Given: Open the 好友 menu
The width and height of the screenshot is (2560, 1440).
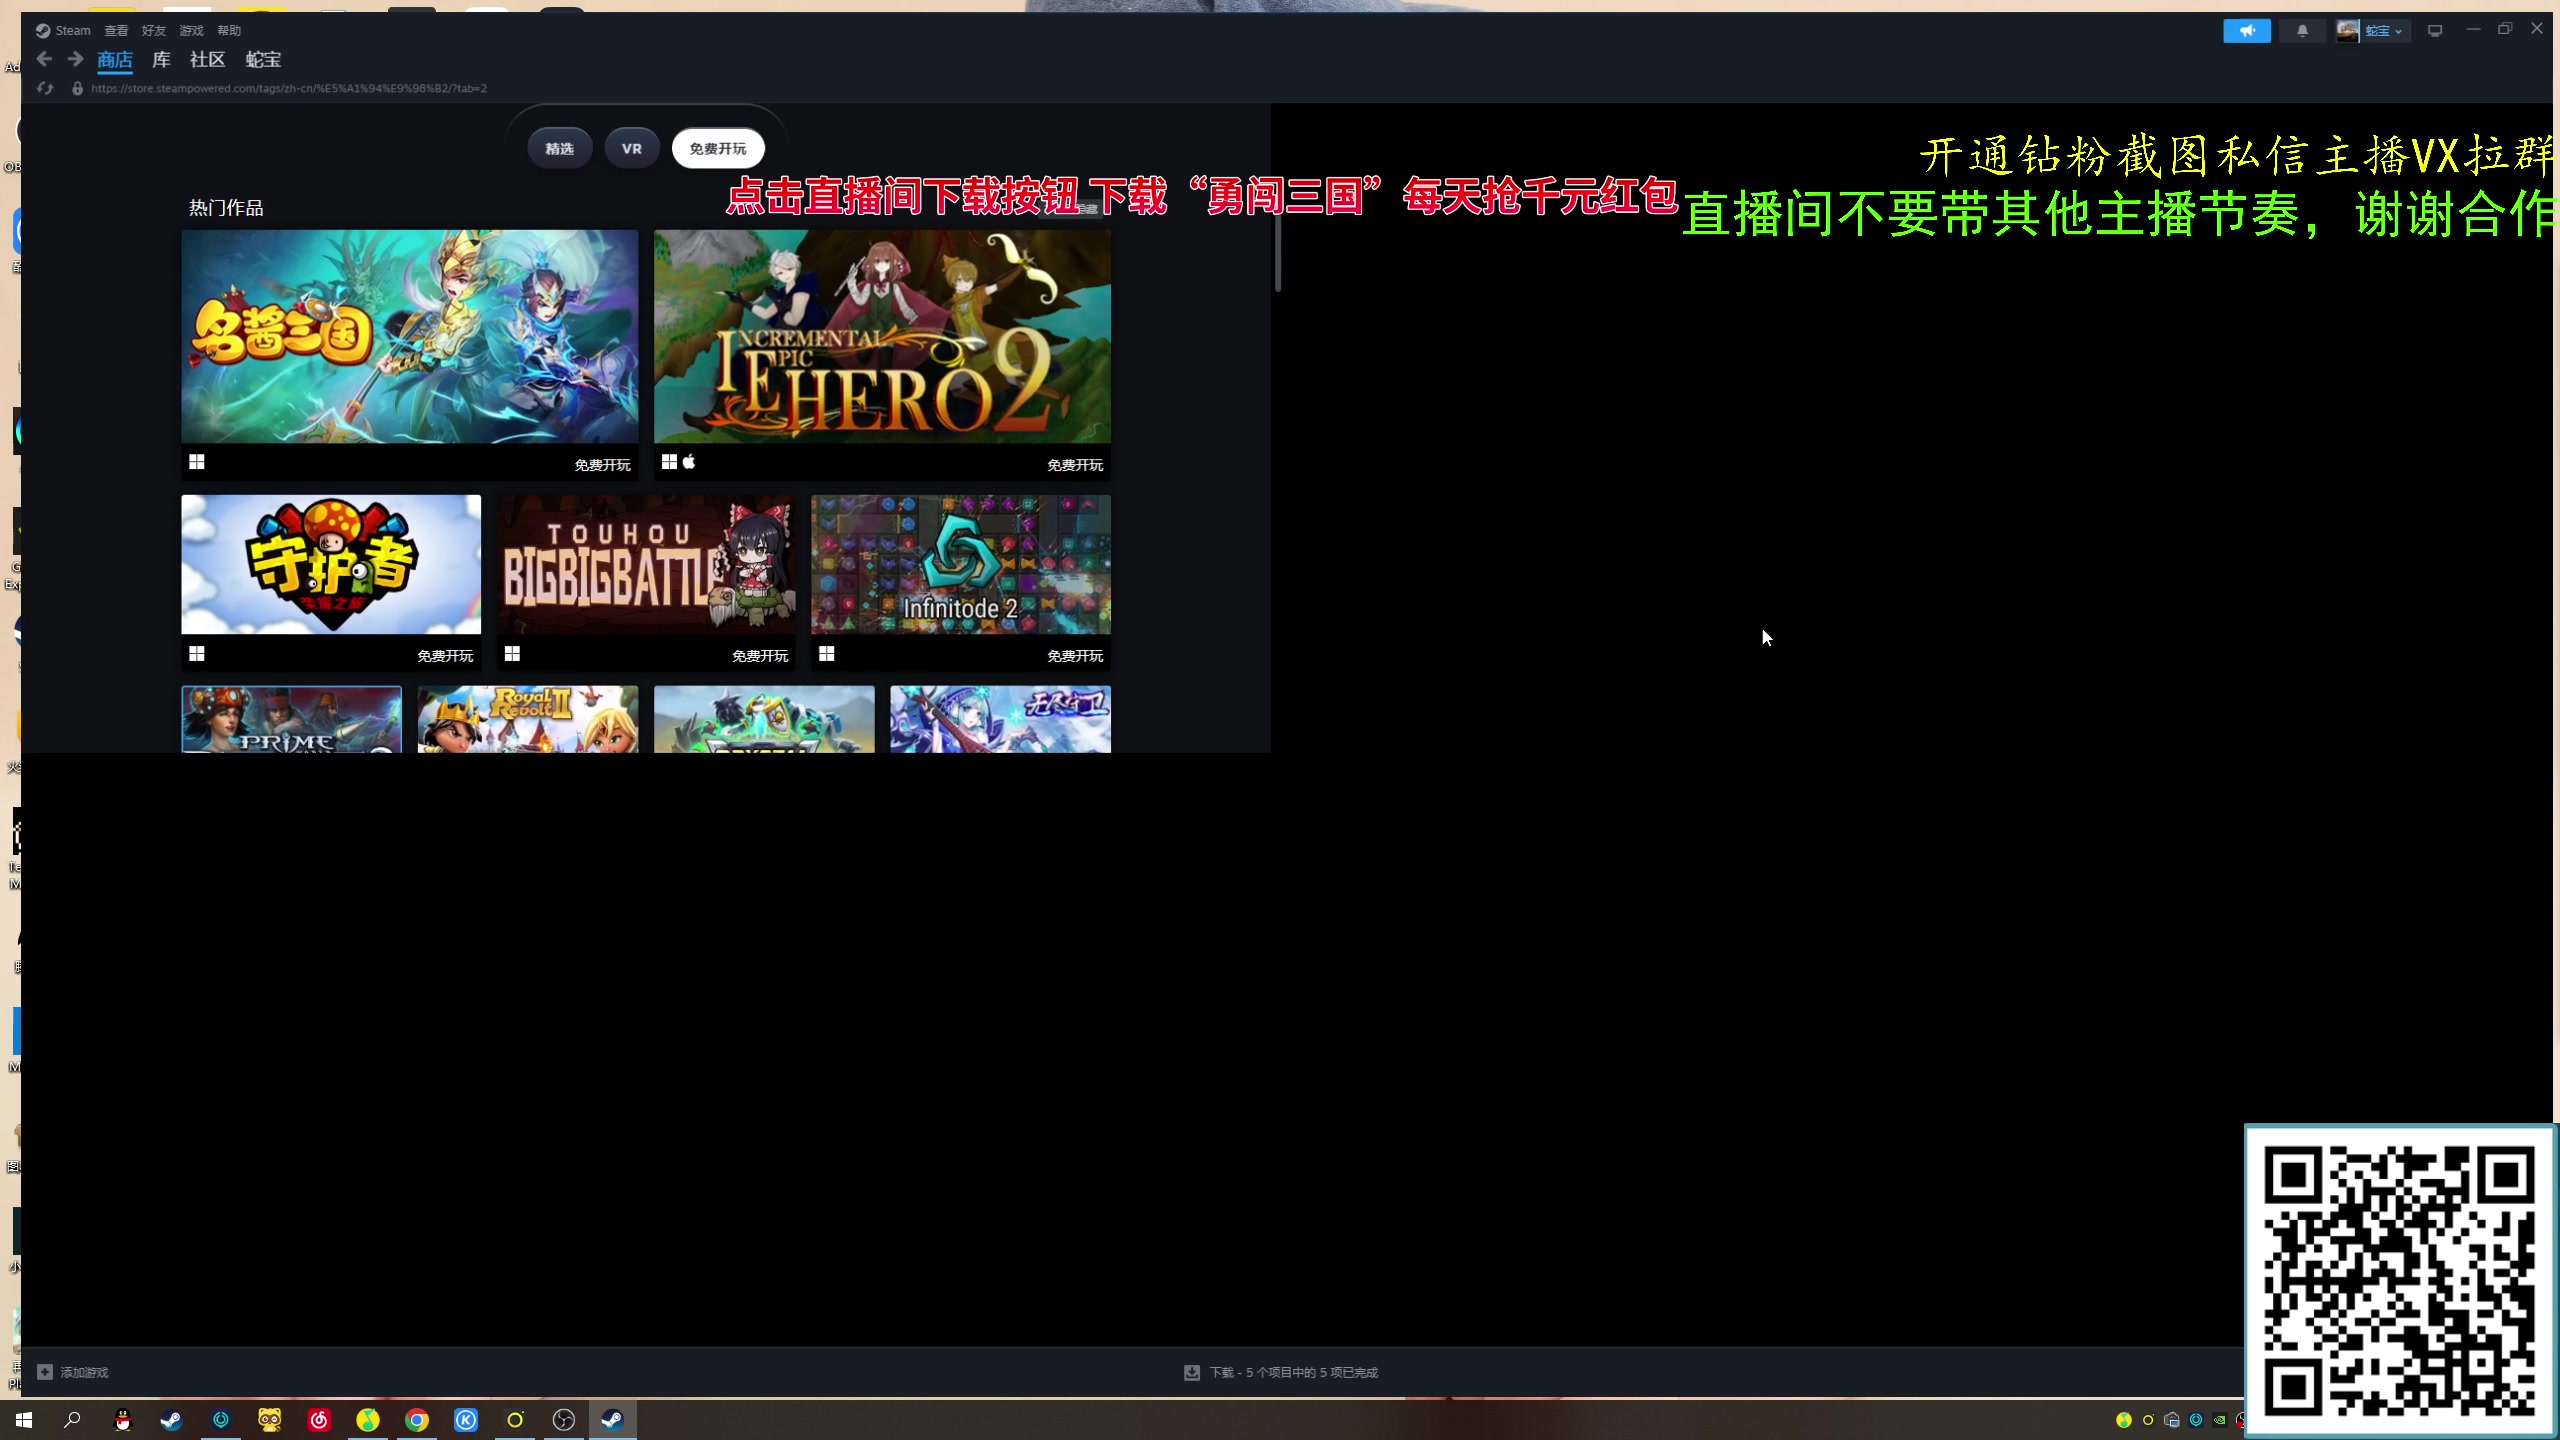Looking at the screenshot, I should [154, 31].
